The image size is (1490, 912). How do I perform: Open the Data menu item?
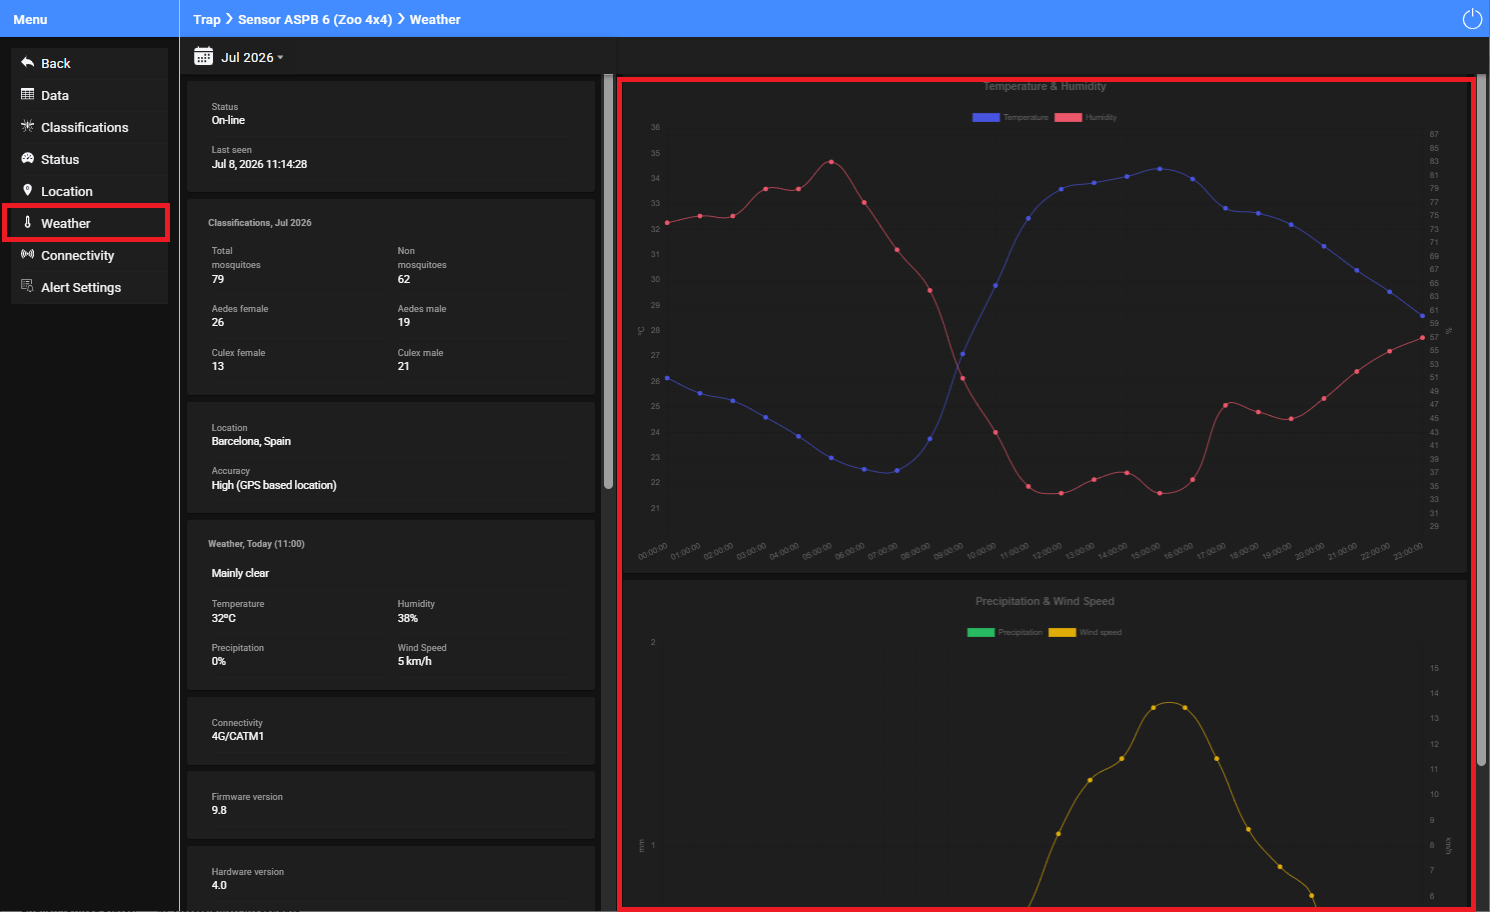89,95
